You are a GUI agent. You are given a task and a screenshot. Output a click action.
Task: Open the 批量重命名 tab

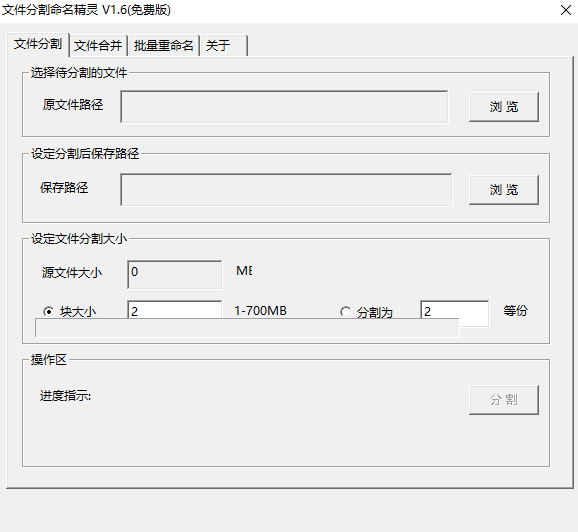point(163,46)
